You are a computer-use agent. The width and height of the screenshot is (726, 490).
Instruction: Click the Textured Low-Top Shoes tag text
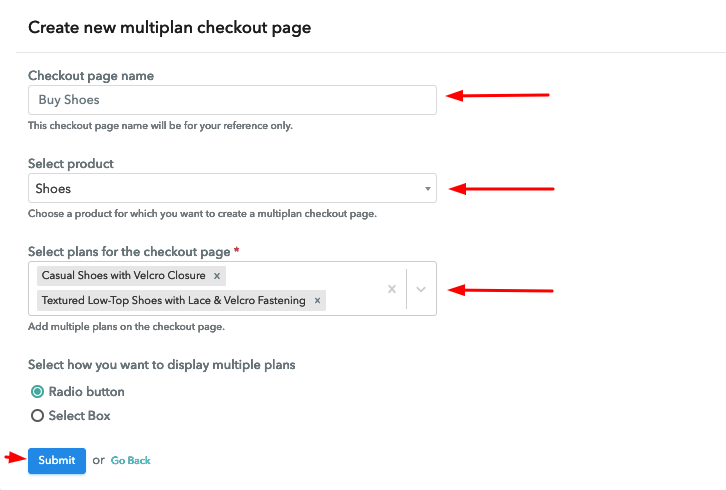click(174, 301)
